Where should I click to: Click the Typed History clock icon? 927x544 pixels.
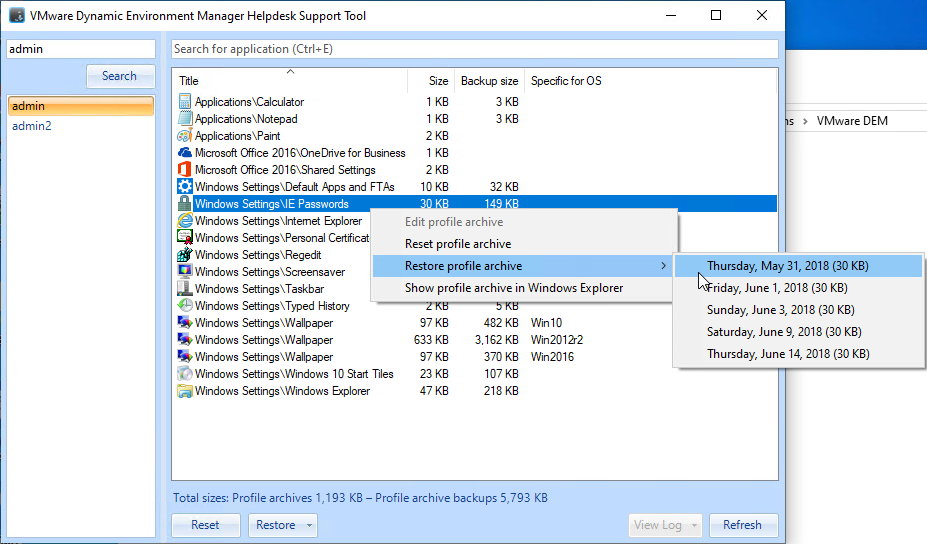click(184, 306)
